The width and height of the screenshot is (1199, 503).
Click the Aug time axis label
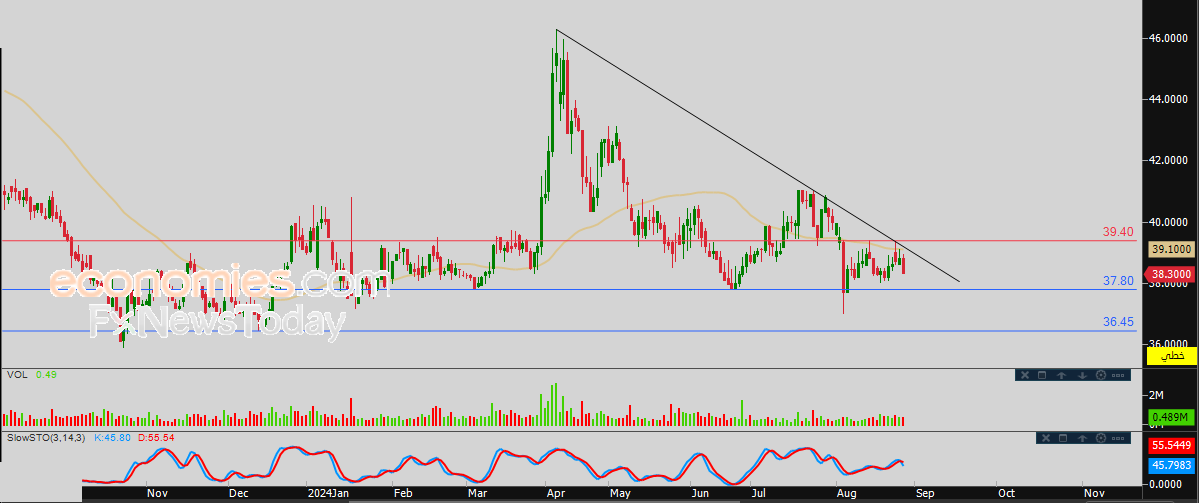(846, 494)
